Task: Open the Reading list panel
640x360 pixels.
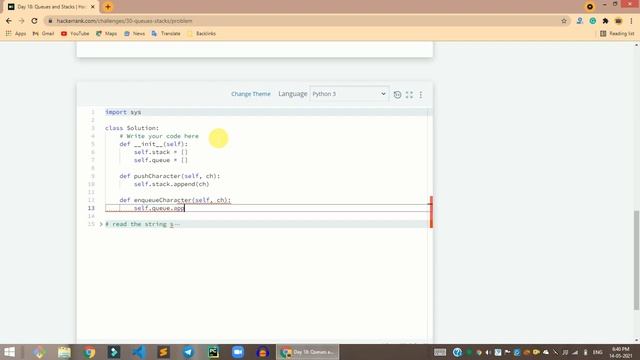Action: [x=617, y=33]
